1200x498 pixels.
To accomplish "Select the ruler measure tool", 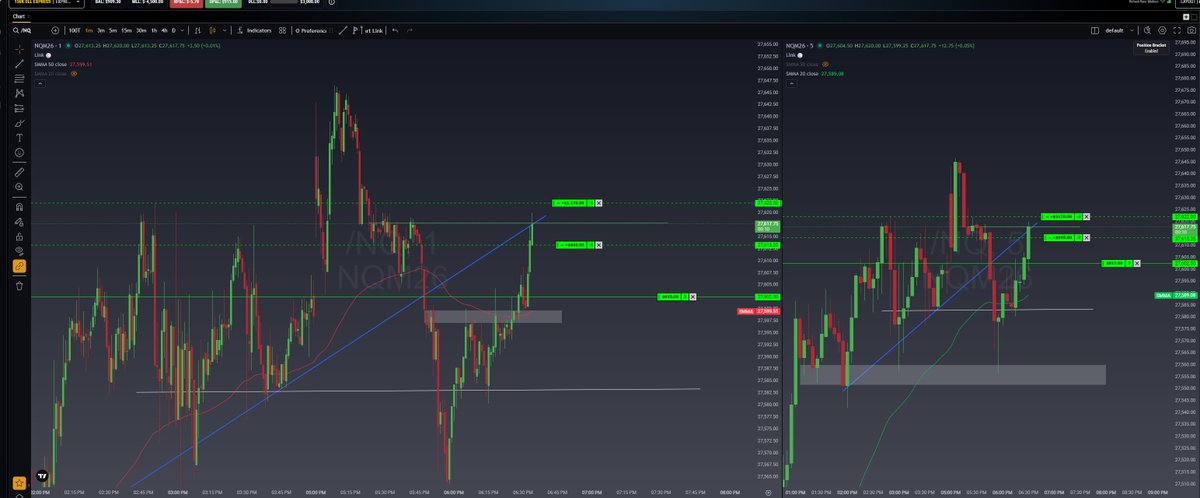I will click(19, 172).
